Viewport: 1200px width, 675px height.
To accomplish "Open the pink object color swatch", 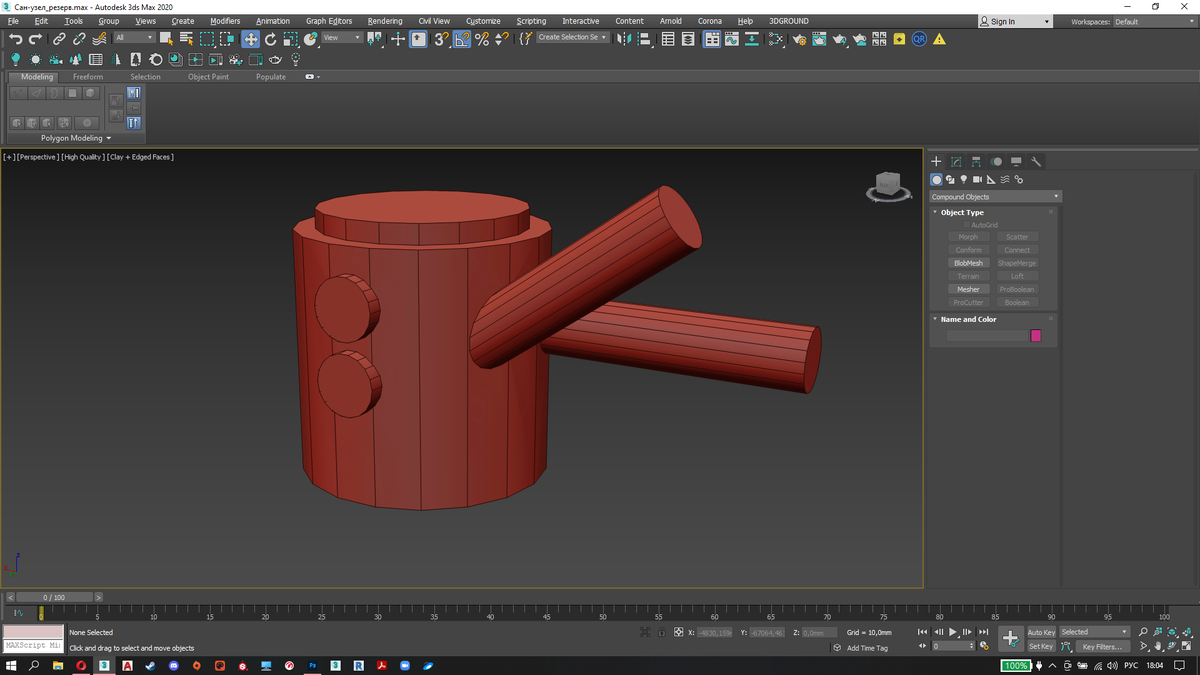I will coord(1035,336).
